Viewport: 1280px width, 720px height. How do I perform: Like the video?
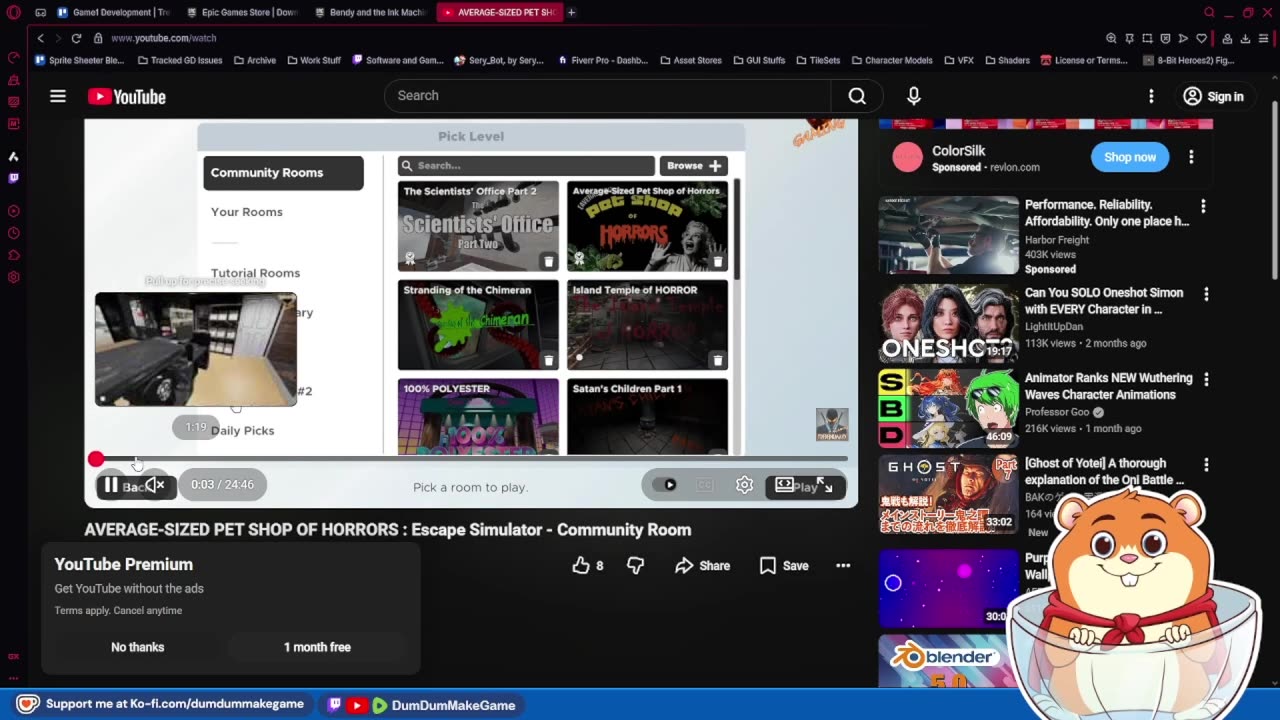pyautogui.click(x=587, y=566)
